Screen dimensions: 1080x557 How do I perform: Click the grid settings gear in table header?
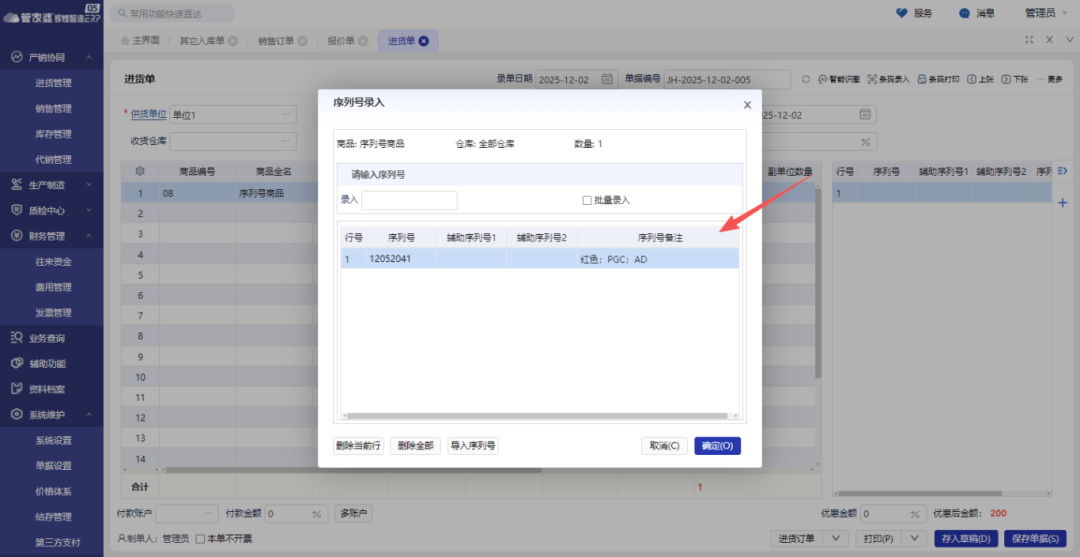click(140, 171)
